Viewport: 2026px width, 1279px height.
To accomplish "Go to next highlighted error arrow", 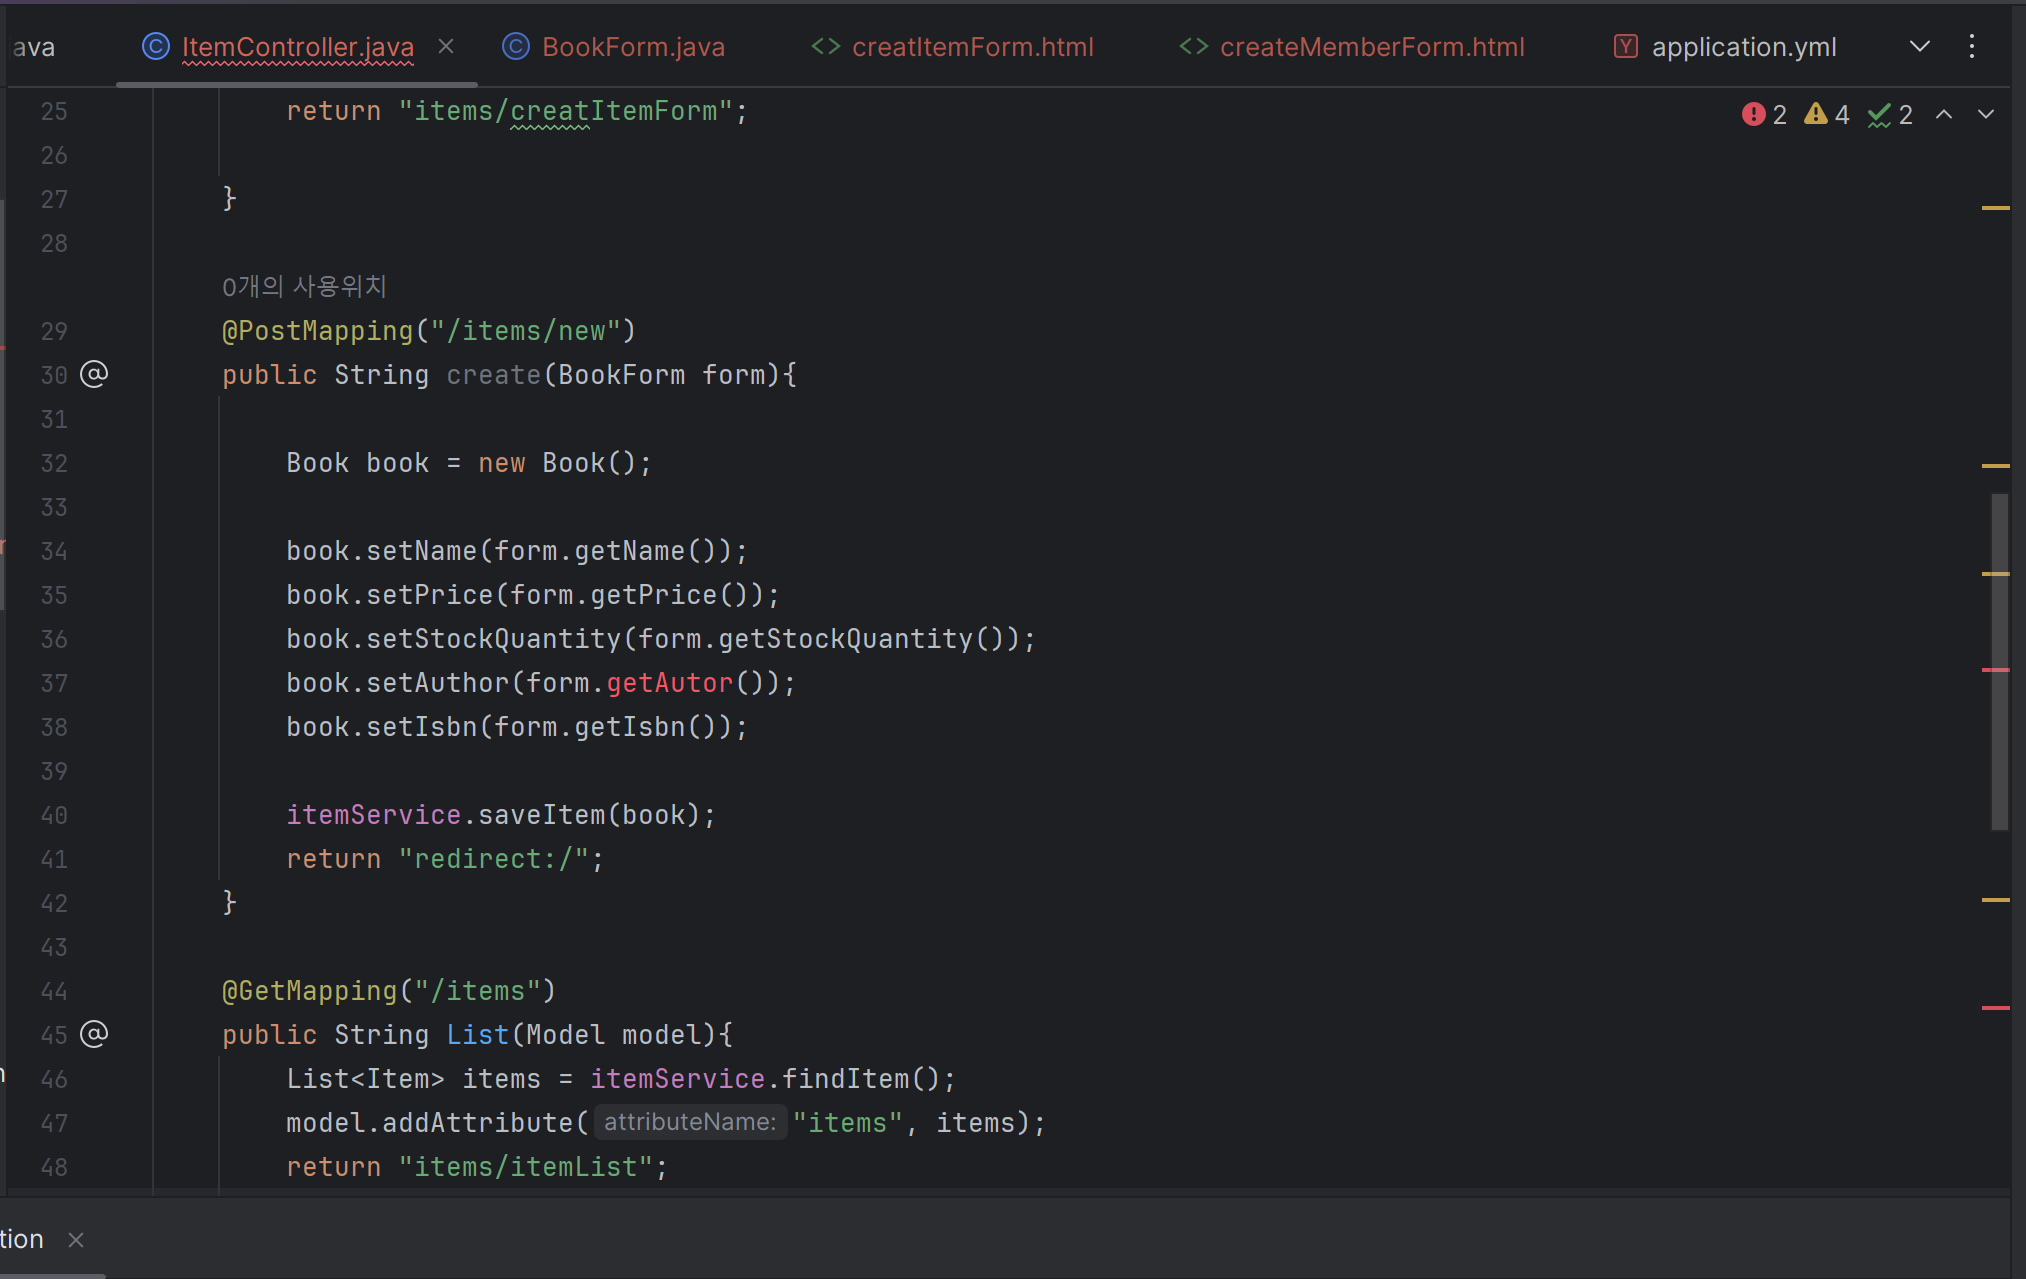I will [1985, 115].
